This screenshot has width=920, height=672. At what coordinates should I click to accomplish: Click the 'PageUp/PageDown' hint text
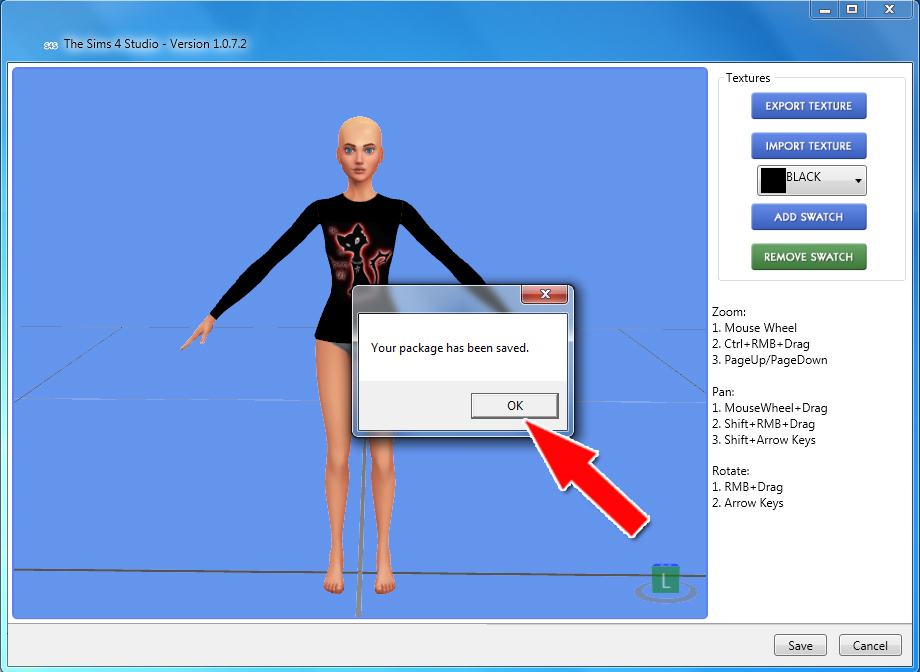coord(776,360)
